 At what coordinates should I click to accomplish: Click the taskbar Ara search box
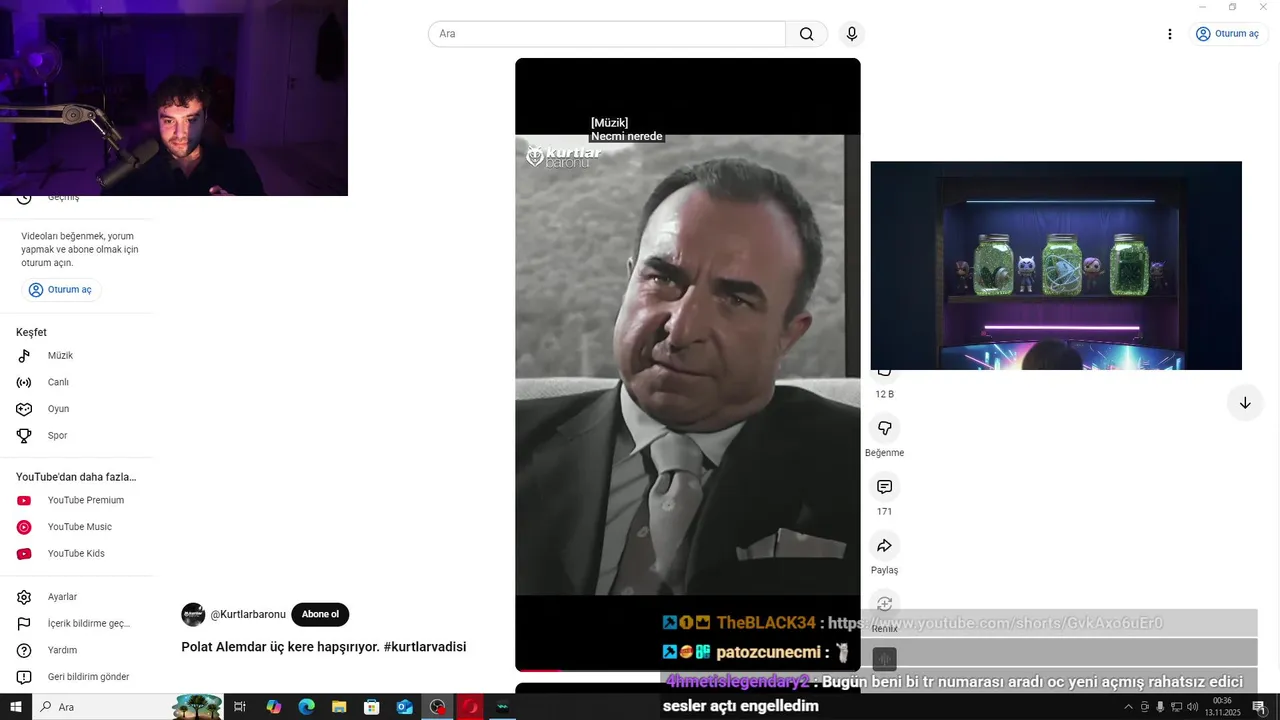pos(128,707)
